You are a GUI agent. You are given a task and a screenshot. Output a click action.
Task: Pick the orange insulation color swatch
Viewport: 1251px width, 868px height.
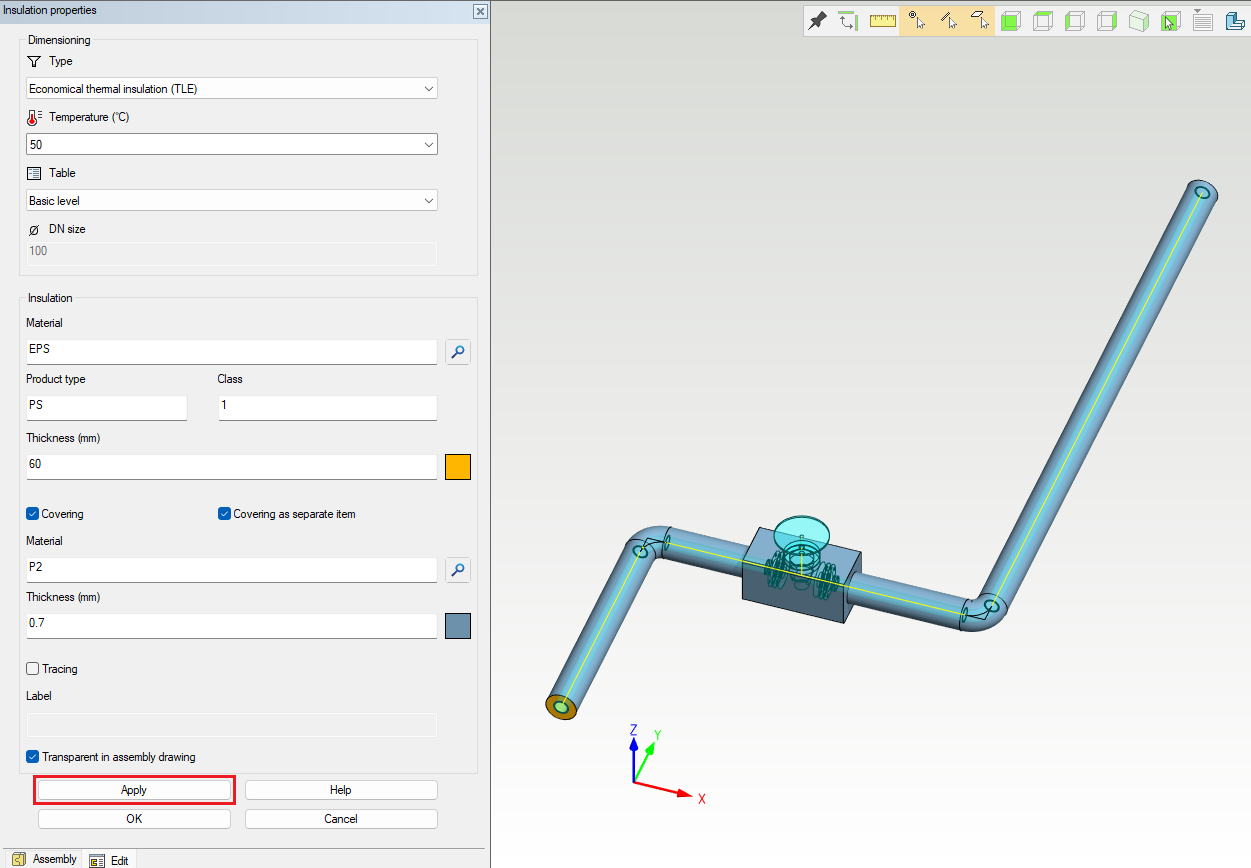(458, 467)
